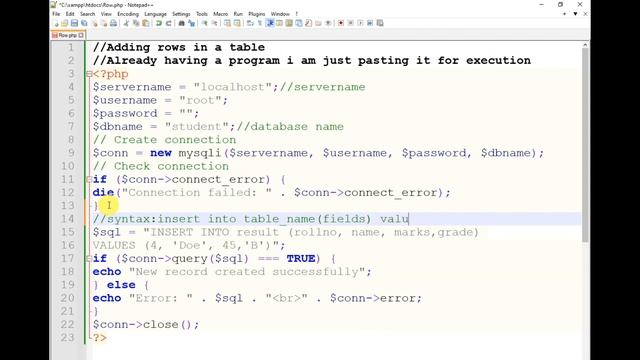640x360 pixels.
Task: Click the text "$servername" on line 4
Action: point(132,87)
